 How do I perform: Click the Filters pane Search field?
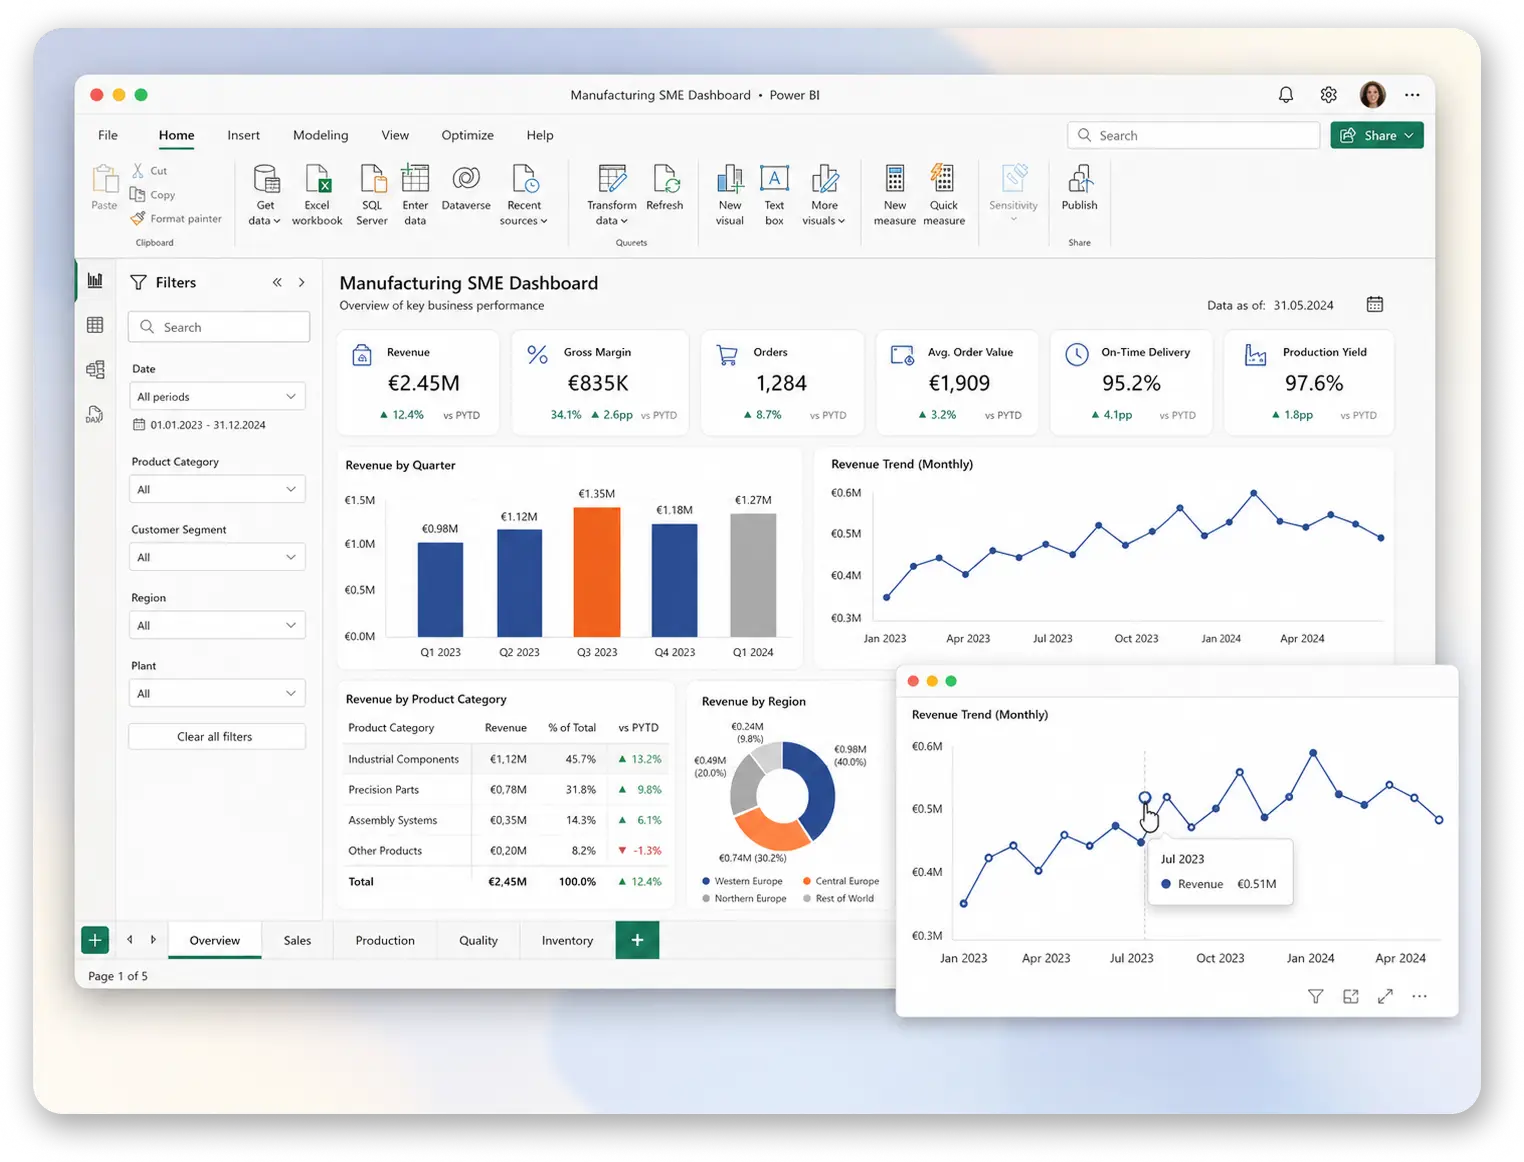pyautogui.click(x=219, y=327)
